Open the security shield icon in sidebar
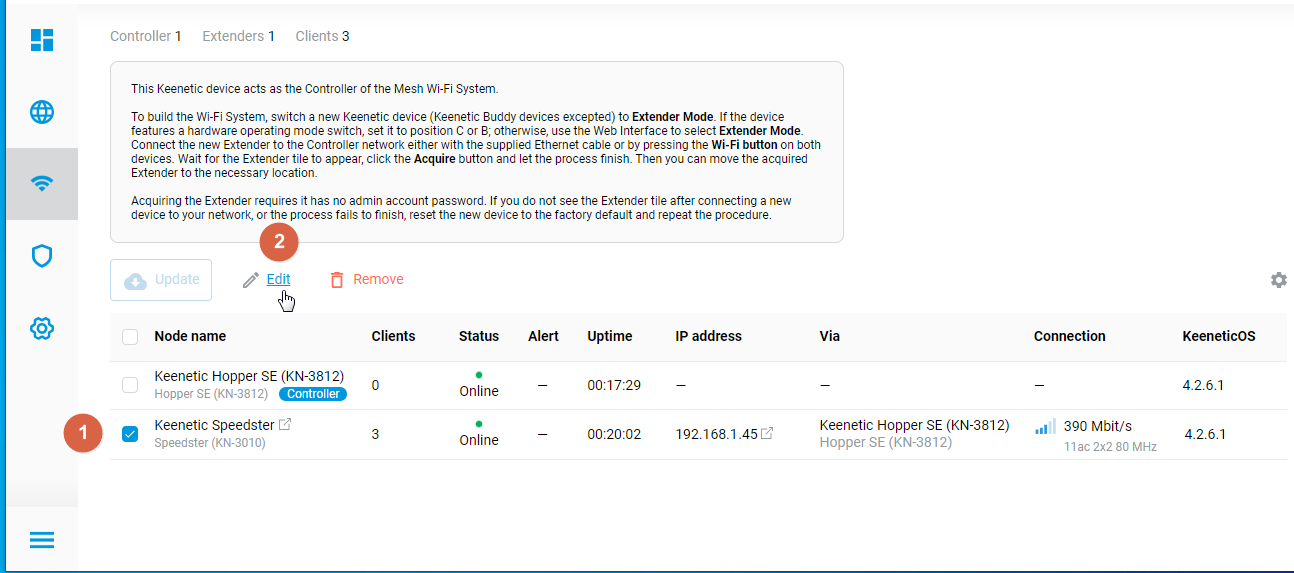This screenshot has height=573, width=1294. click(42, 256)
